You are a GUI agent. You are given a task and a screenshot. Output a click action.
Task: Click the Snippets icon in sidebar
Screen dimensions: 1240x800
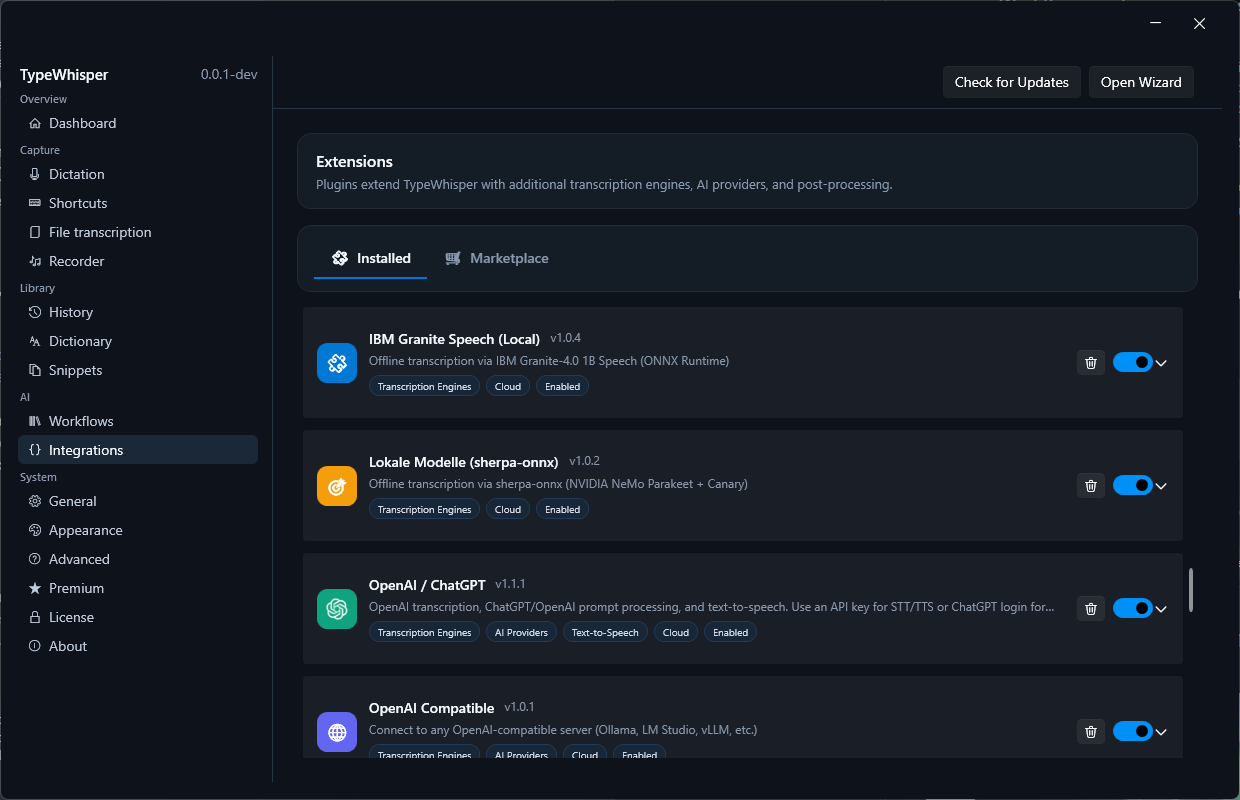point(35,370)
